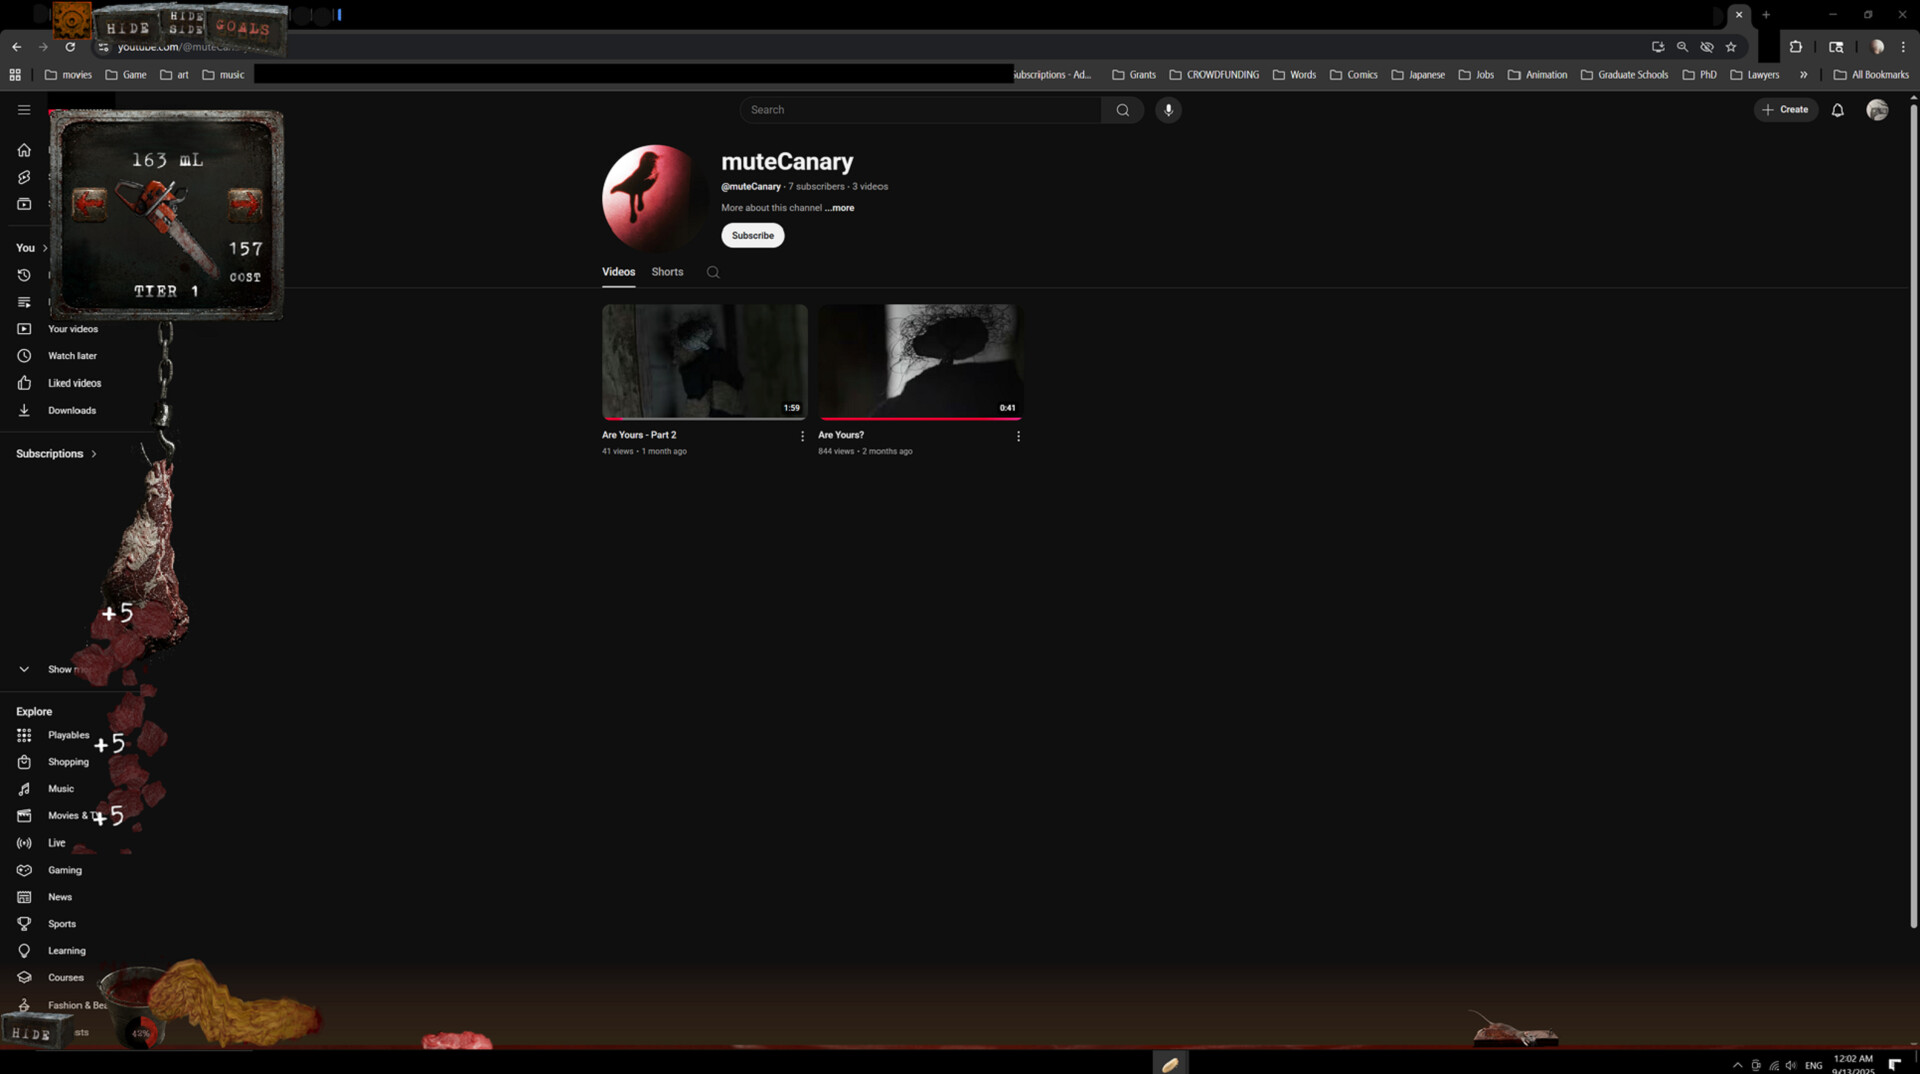
Task: Open the orange gear settings icon
Action: 71,20
